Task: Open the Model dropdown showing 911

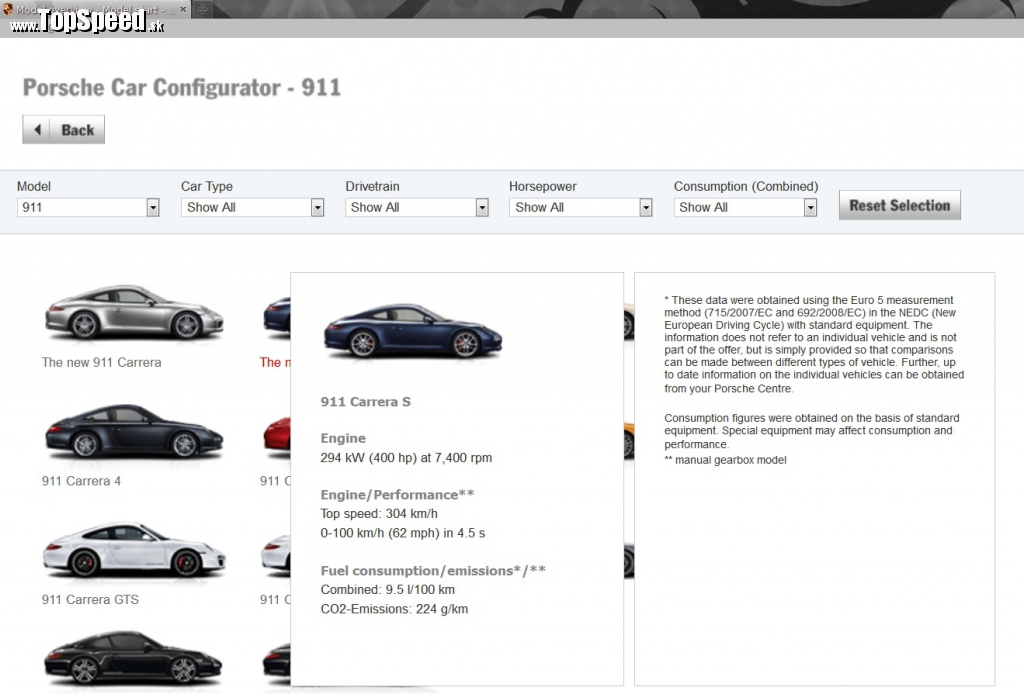Action: click(88, 207)
